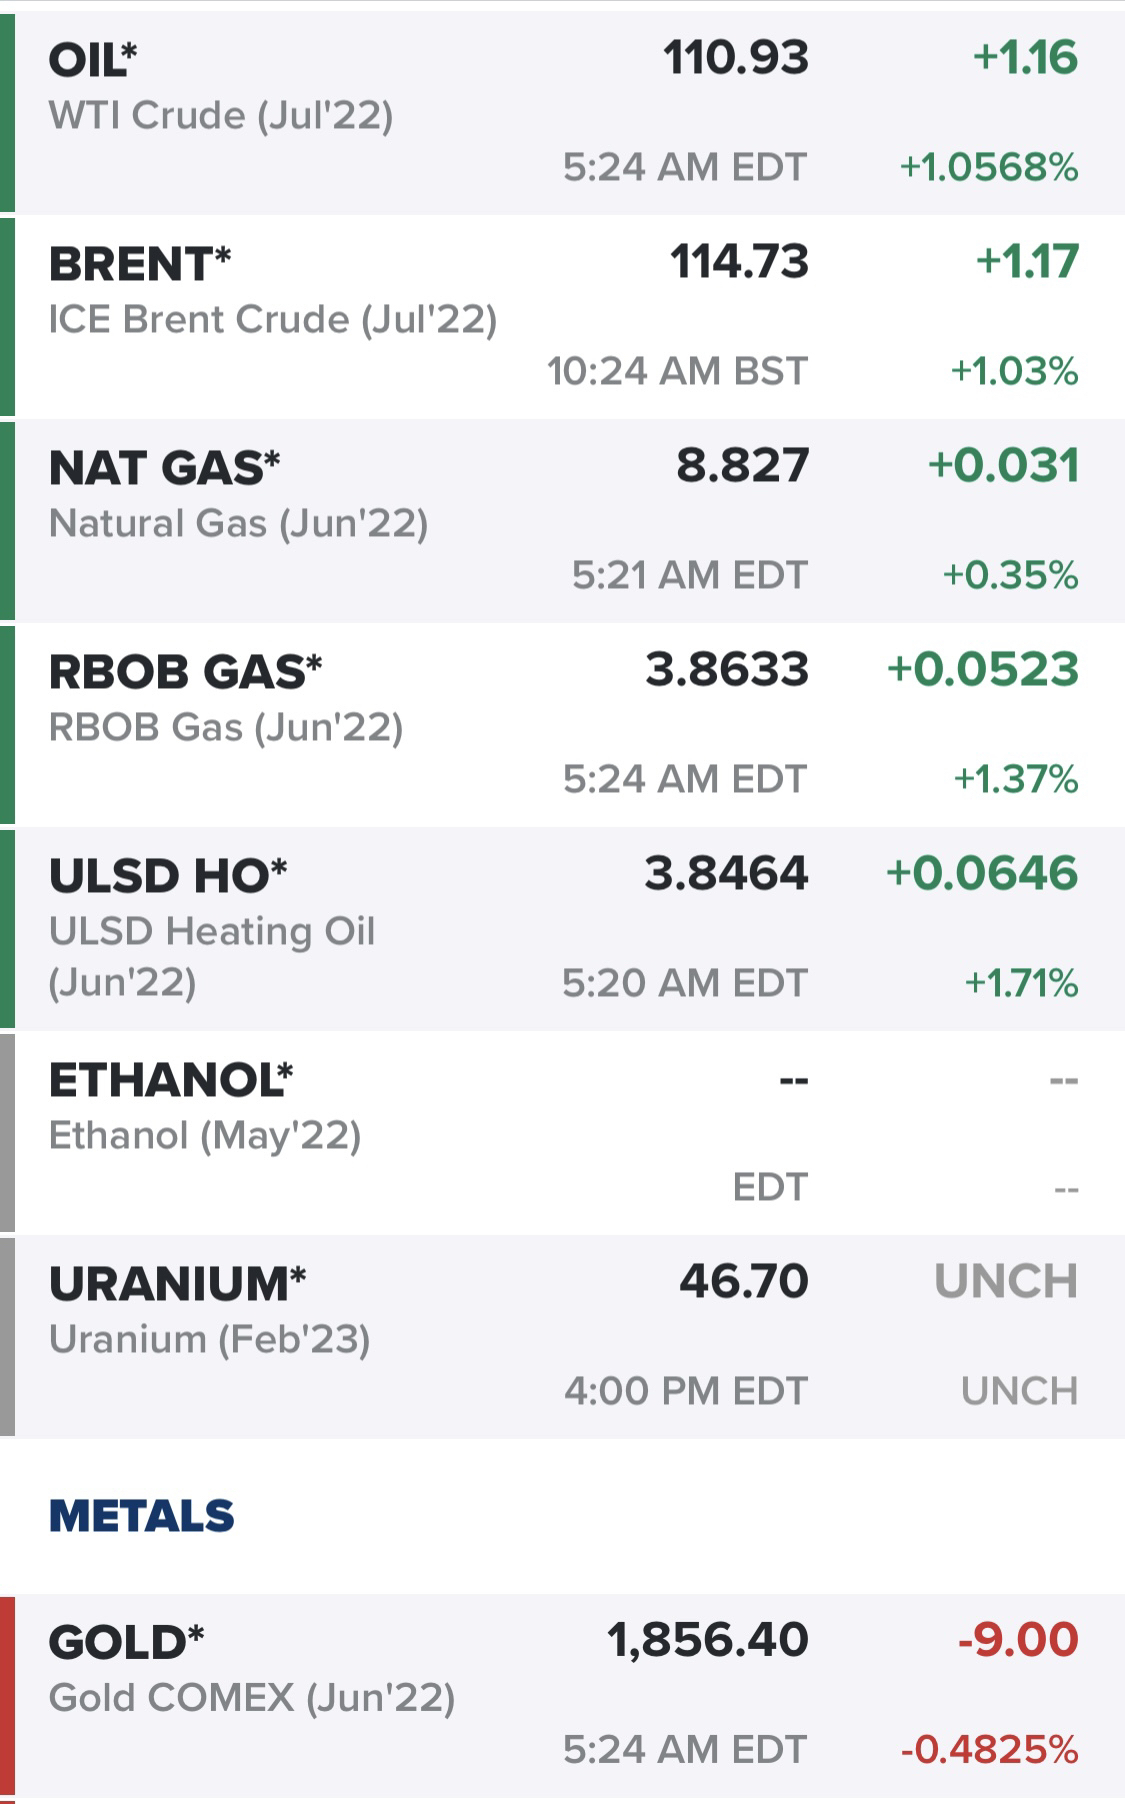Select the 8.827 natural gas price
The image size is (1125, 1804).
[x=742, y=466]
